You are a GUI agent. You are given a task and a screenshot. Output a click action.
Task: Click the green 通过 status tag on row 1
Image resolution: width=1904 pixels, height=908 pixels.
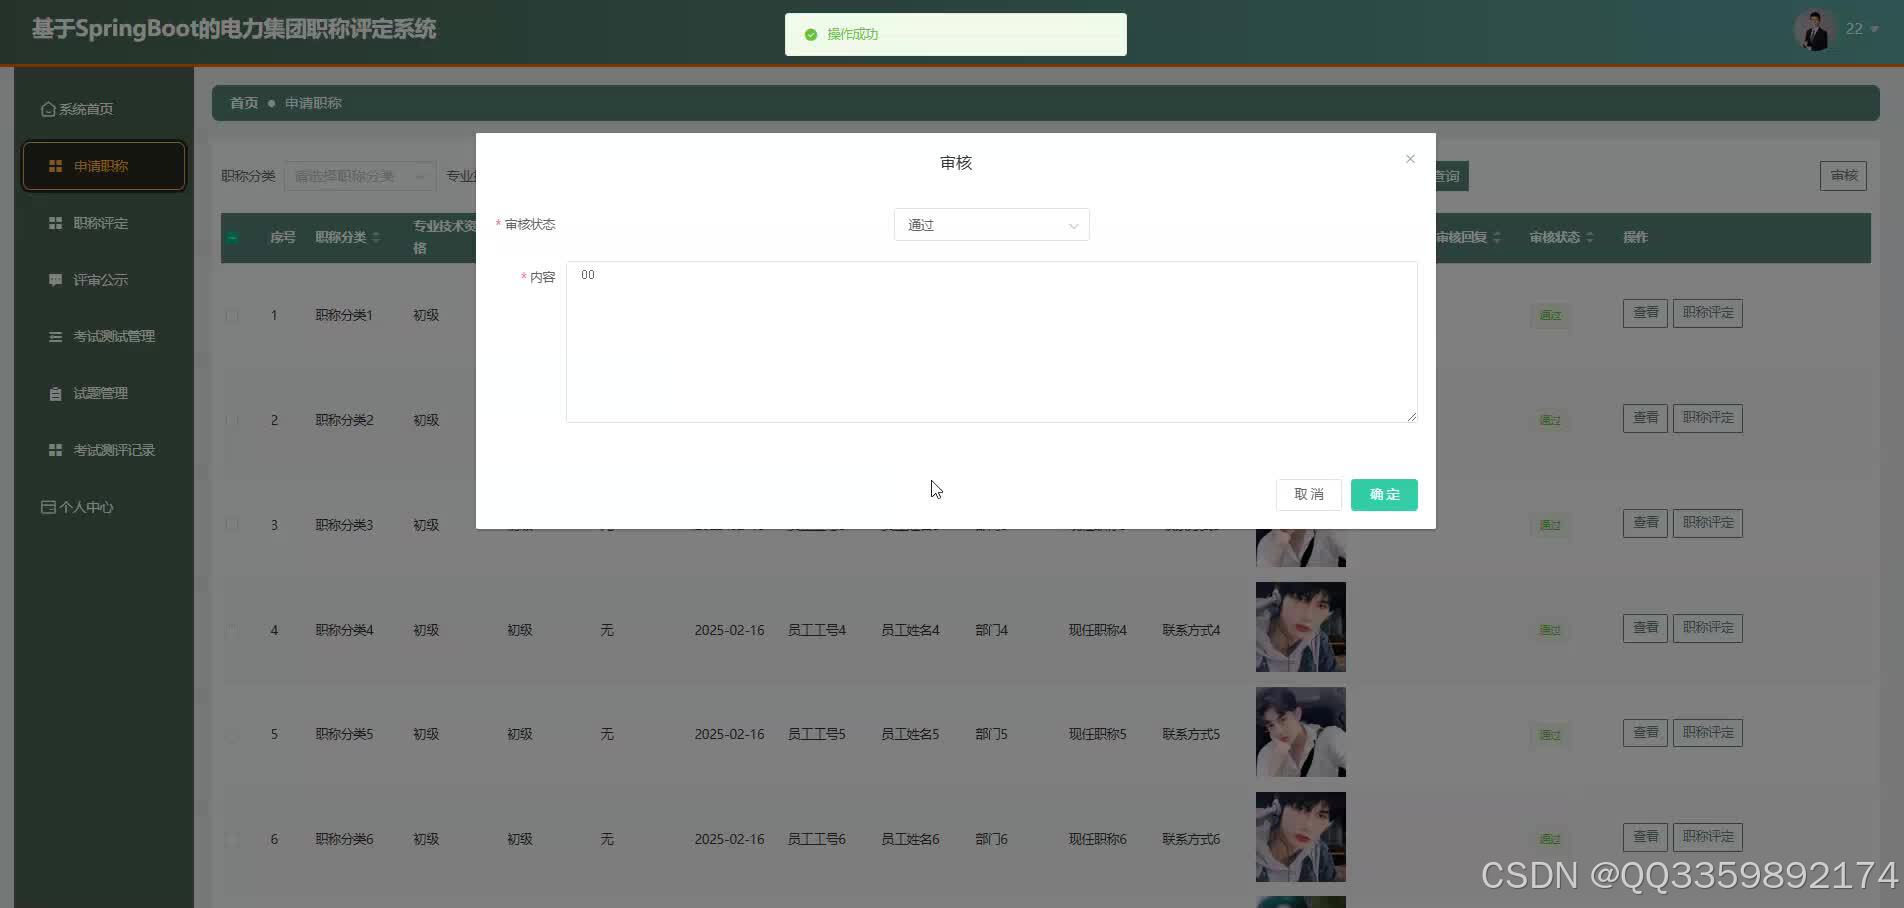[x=1549, y=315]
